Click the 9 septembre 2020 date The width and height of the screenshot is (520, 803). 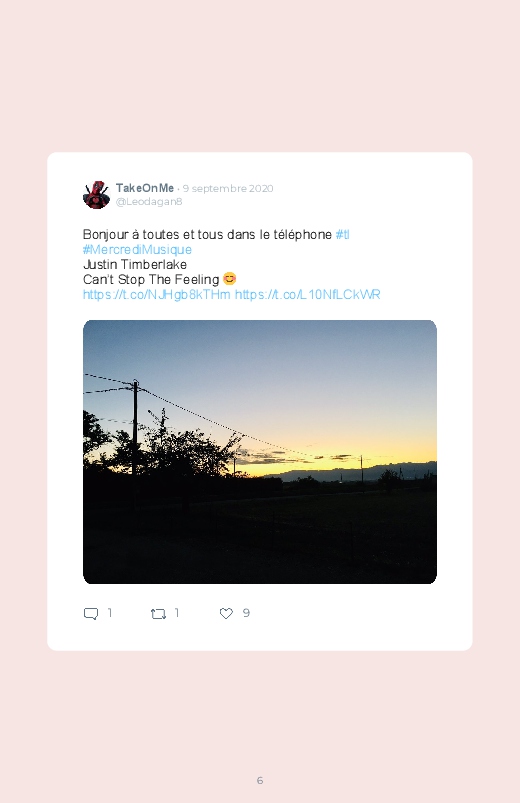click(228, 188)
